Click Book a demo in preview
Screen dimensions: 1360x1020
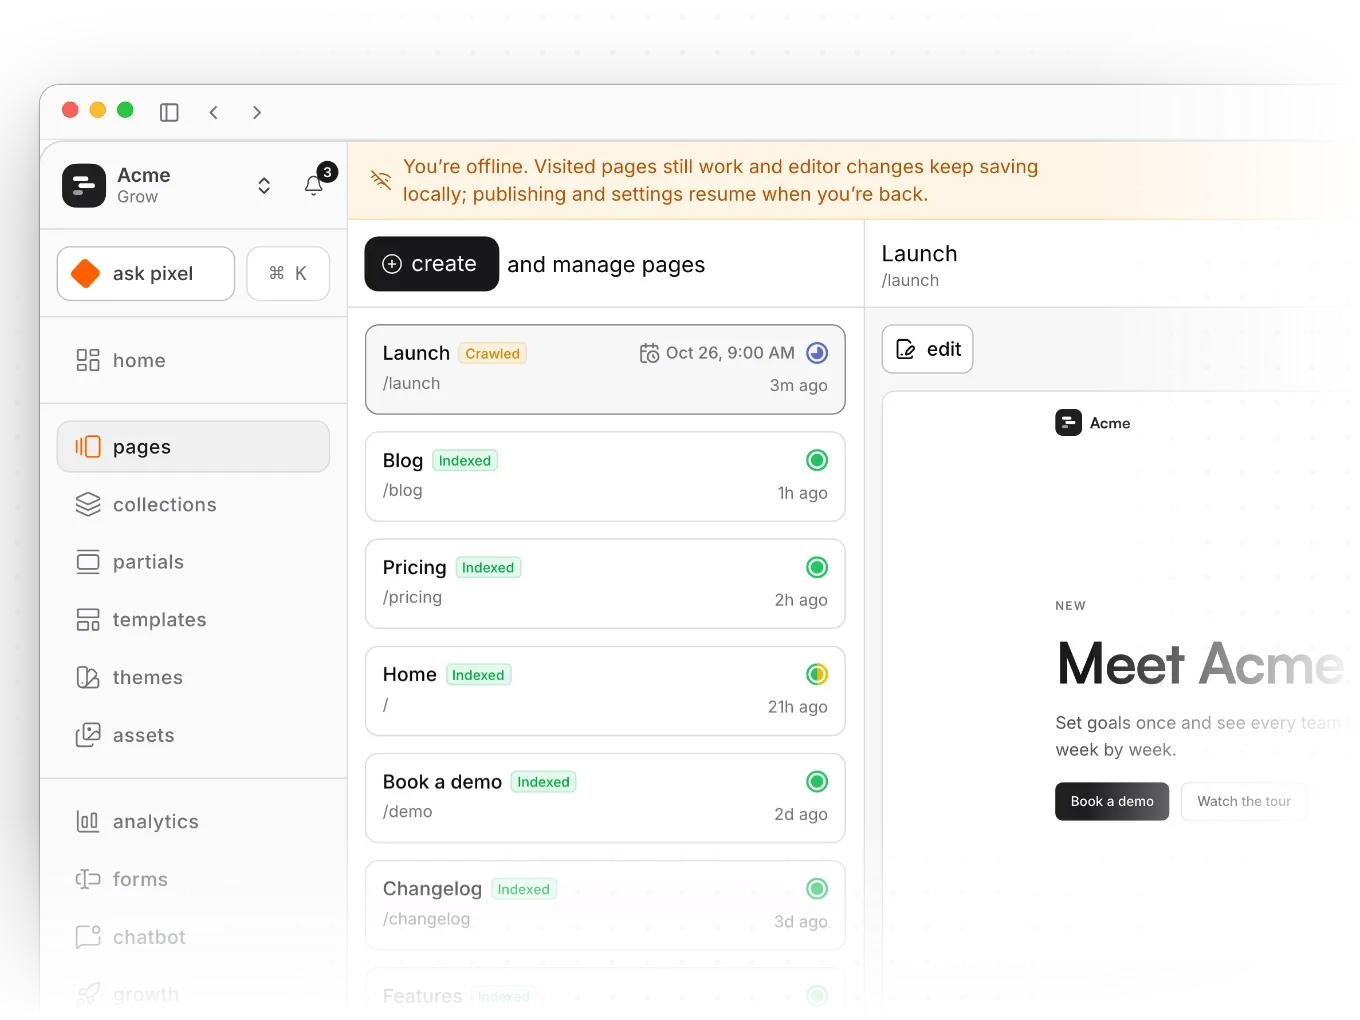click(x=1112, y=801)
